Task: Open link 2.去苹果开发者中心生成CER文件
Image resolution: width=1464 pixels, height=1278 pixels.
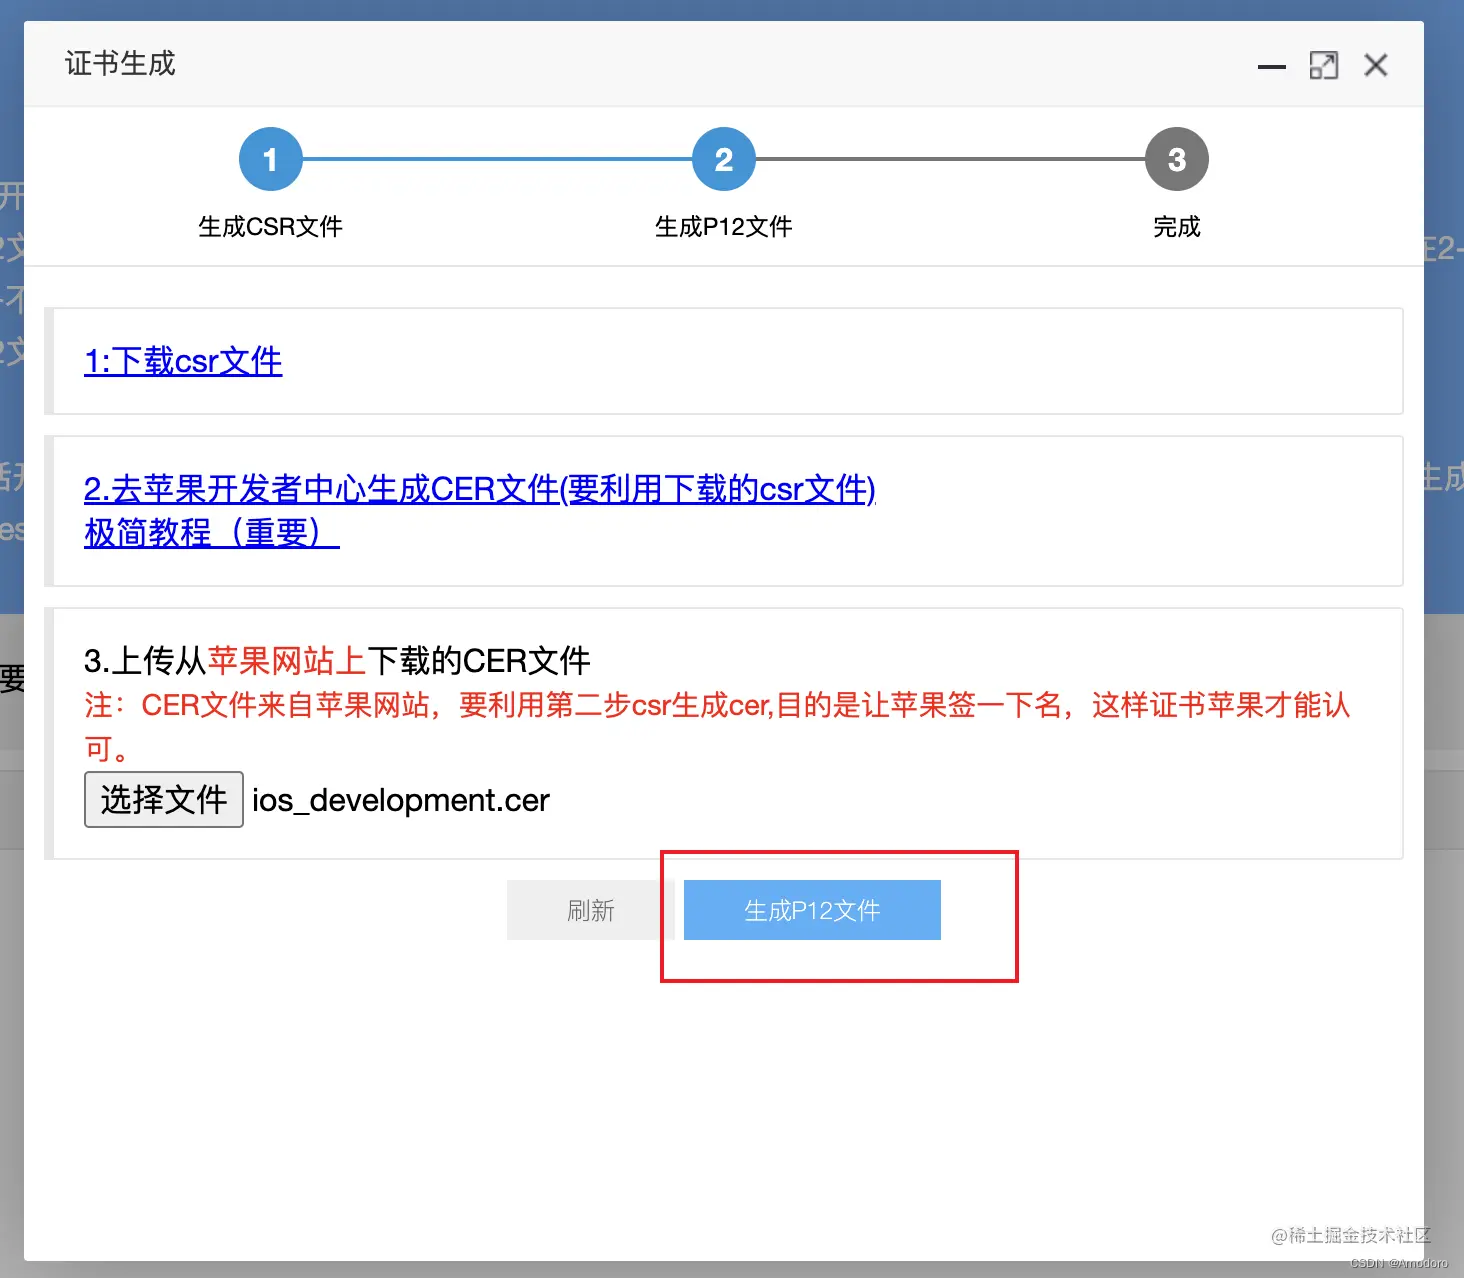Action: click(x=480, y=489)
